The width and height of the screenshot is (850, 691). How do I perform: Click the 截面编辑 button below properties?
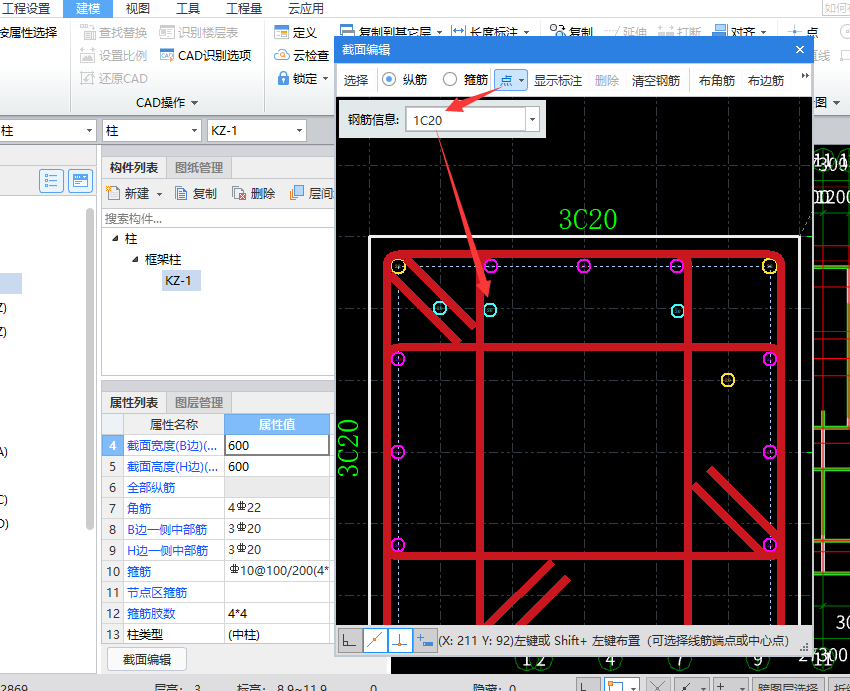(147, 659)
